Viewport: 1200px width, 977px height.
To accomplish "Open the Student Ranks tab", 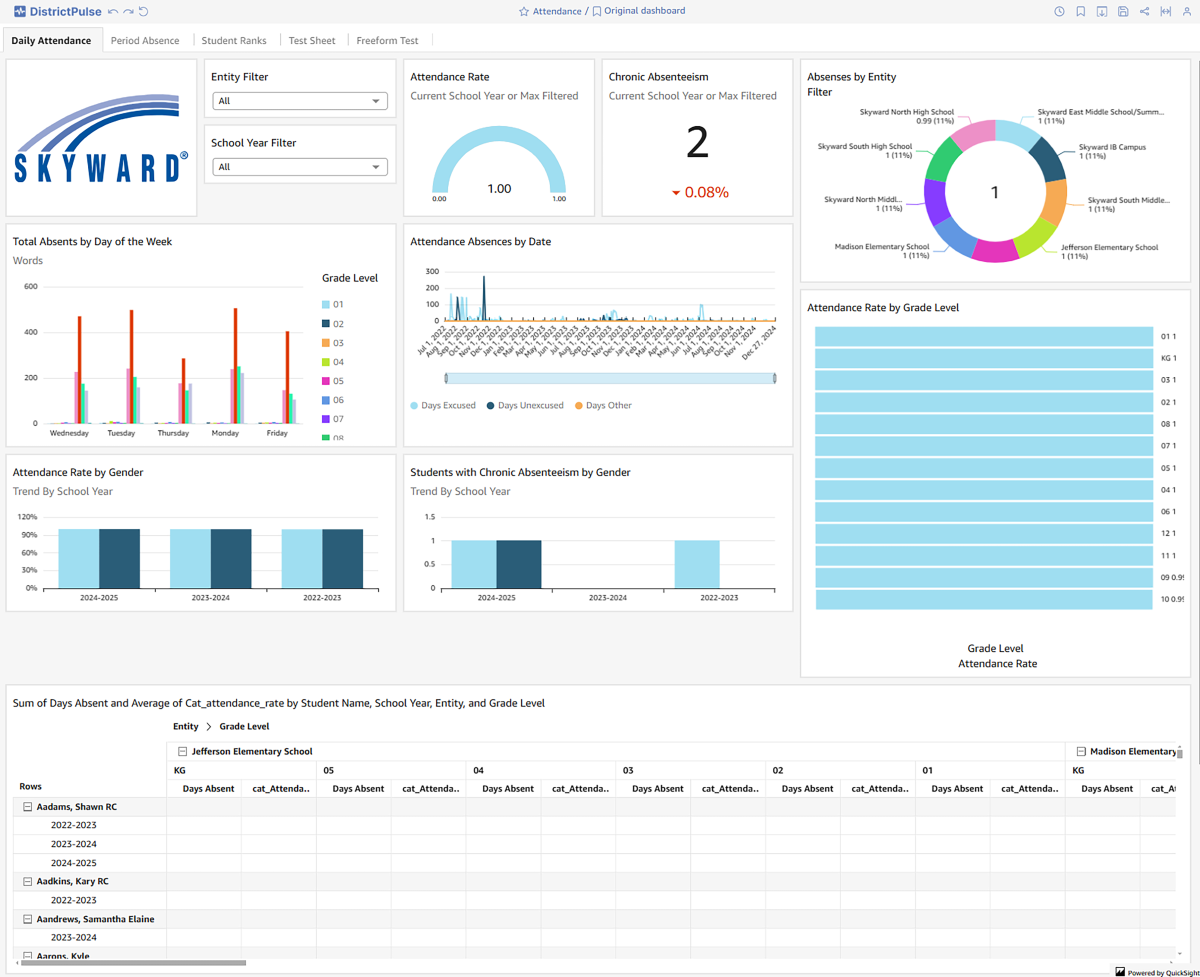I will 234,41.
